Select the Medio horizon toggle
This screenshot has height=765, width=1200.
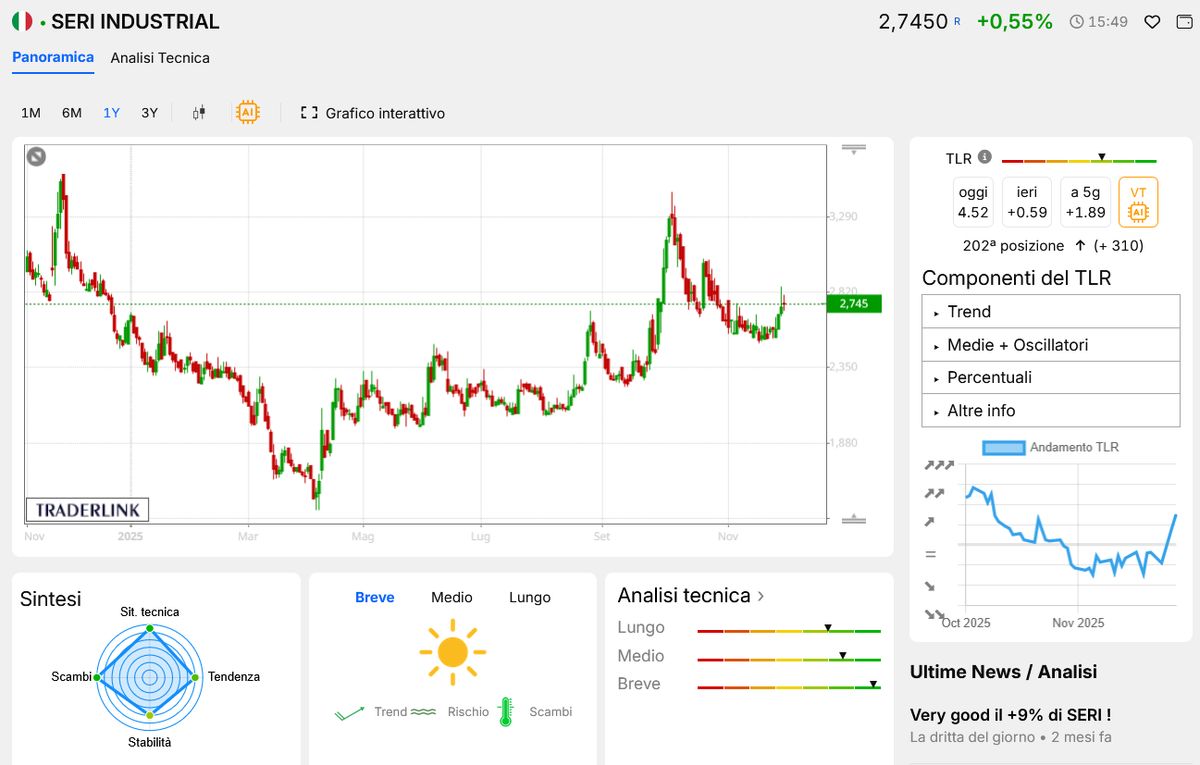click(452, 597)
